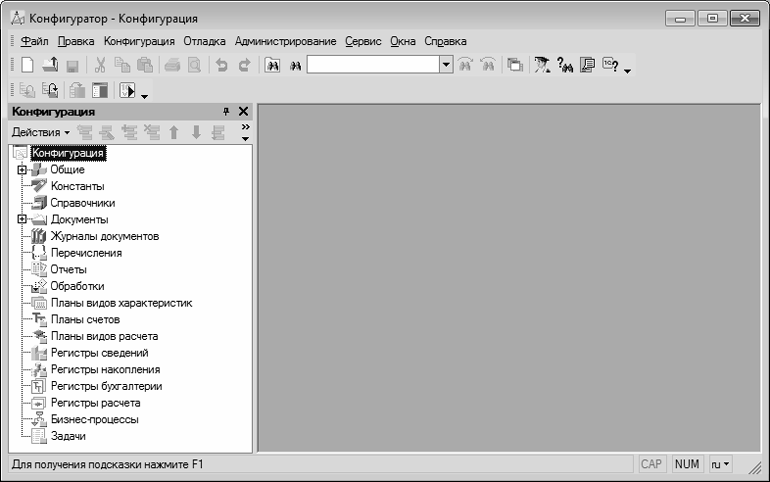770x482 pixels.
Task: Open the search combo box dropdown arrow
Action: coord(446,65)
